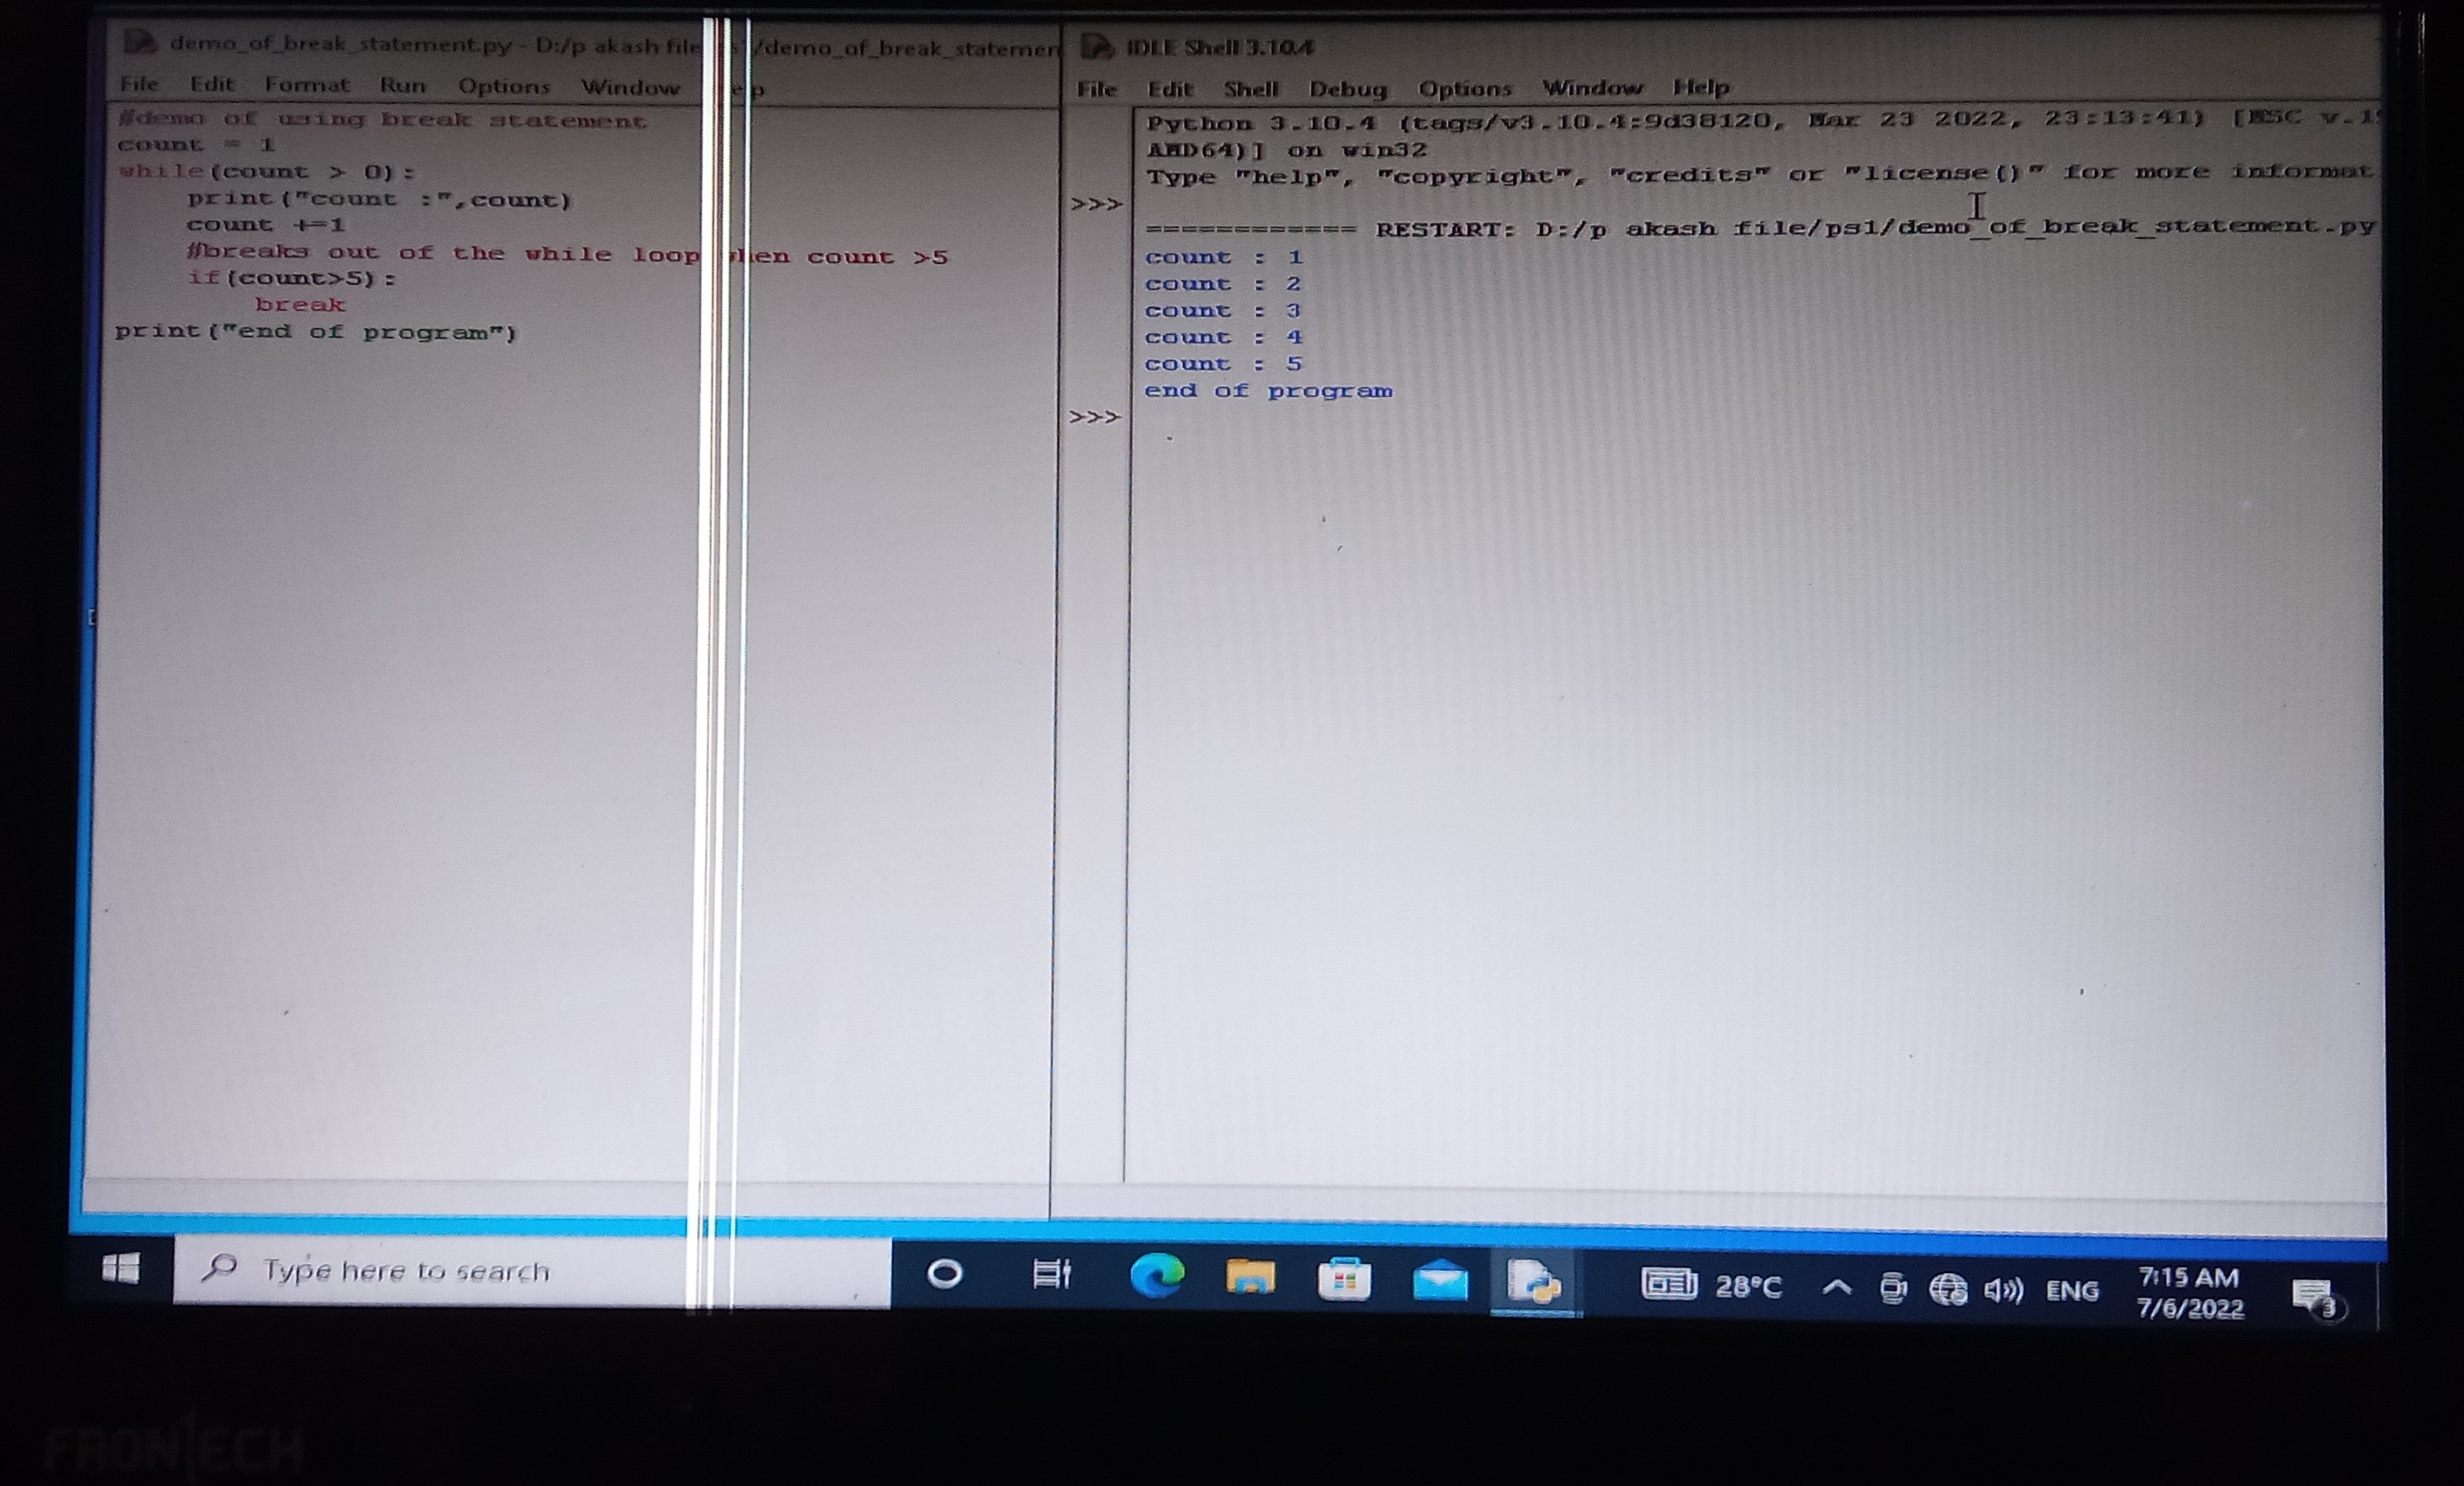
Task: Open Mail app from taskbar
Action: (1440, 1282)
